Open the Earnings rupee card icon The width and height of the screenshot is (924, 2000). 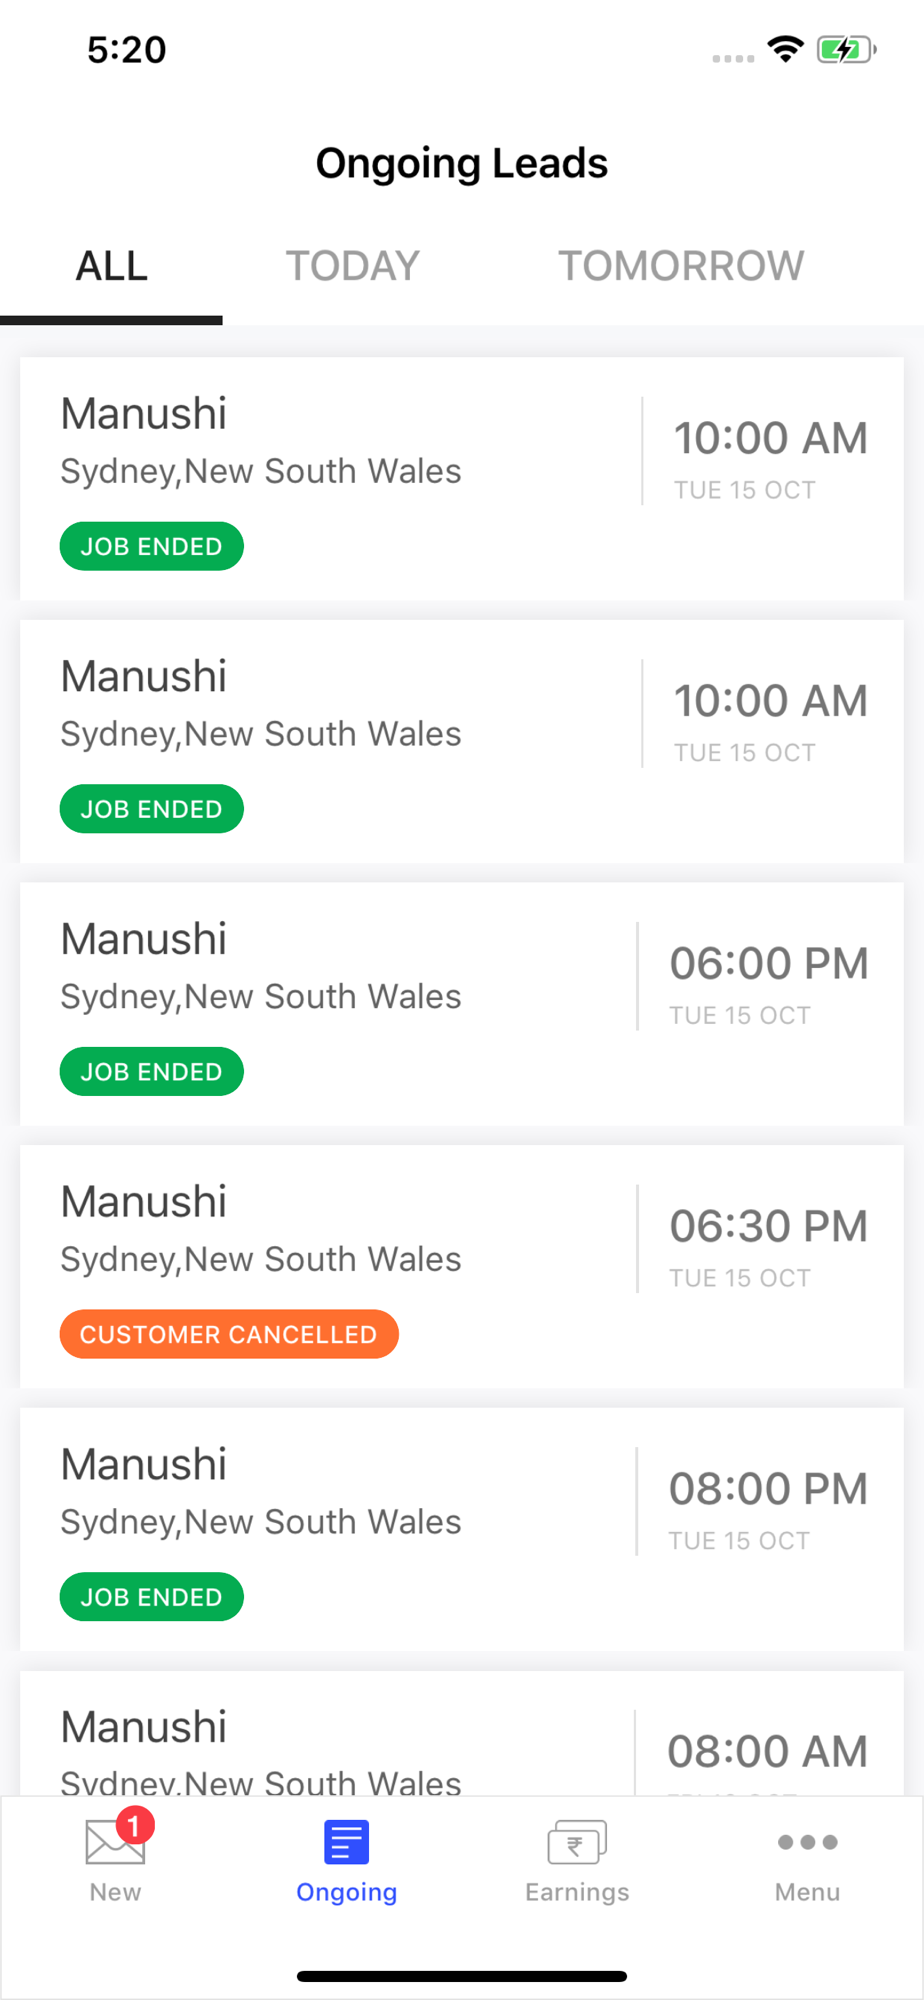577,1842
